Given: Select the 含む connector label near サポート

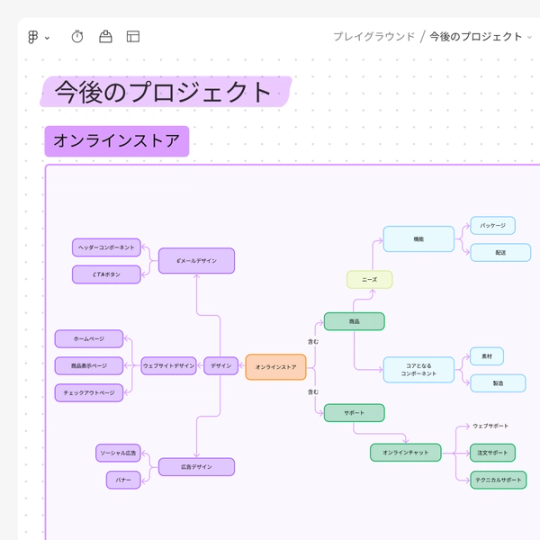Looking at the screenshot, I should point(313,392).
